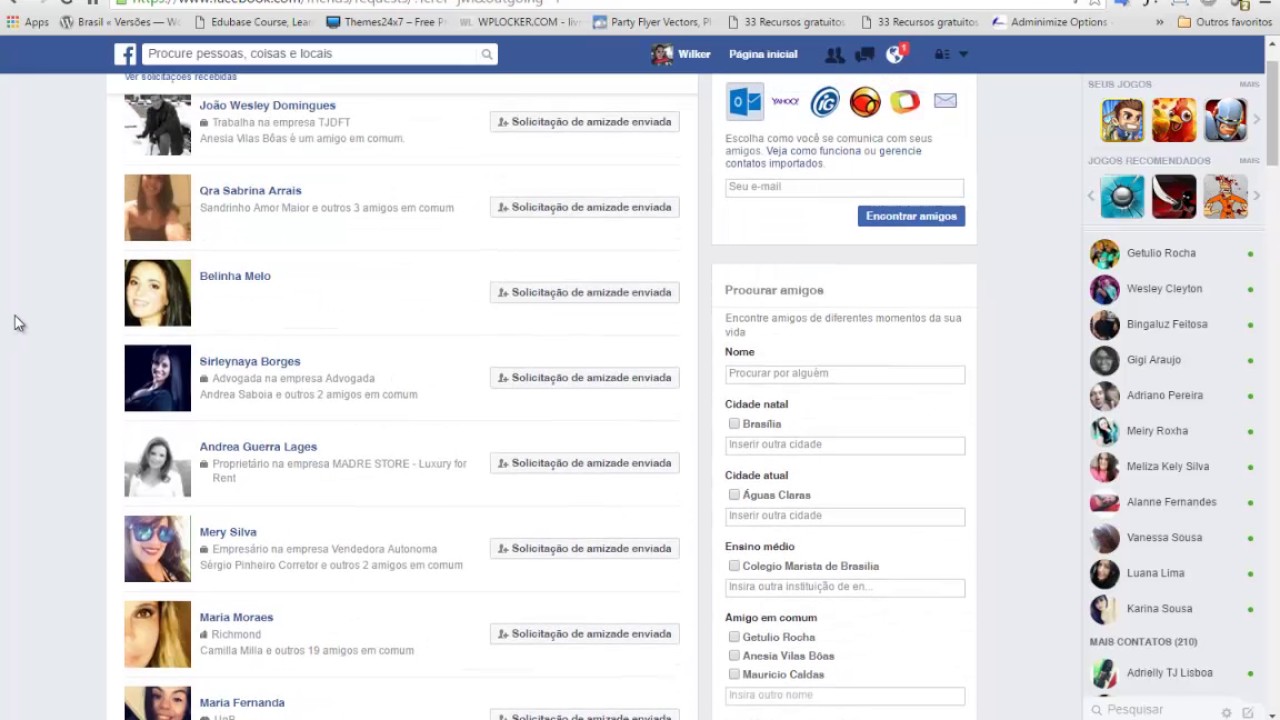
Task: Open the red rooster game icon
Action: tap(1174, 120)
